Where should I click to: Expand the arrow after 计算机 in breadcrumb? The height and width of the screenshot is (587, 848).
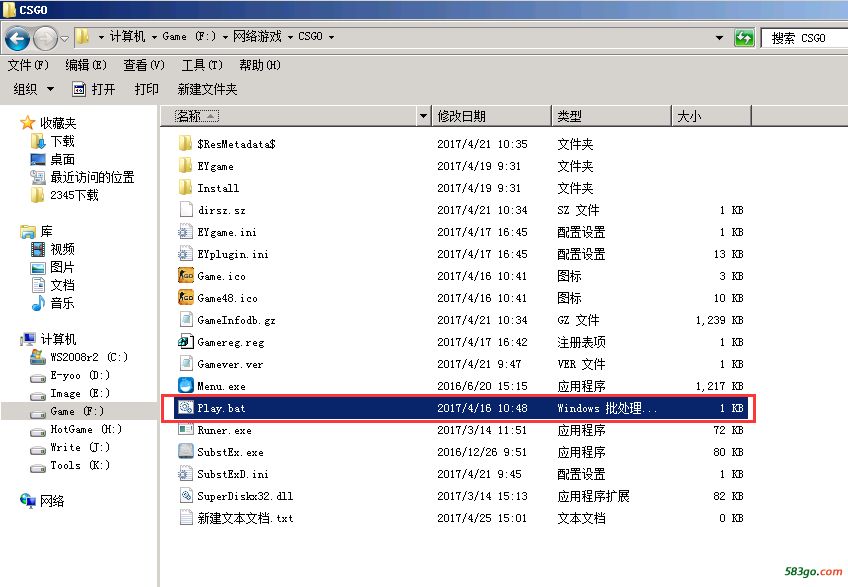pos(154,37)
